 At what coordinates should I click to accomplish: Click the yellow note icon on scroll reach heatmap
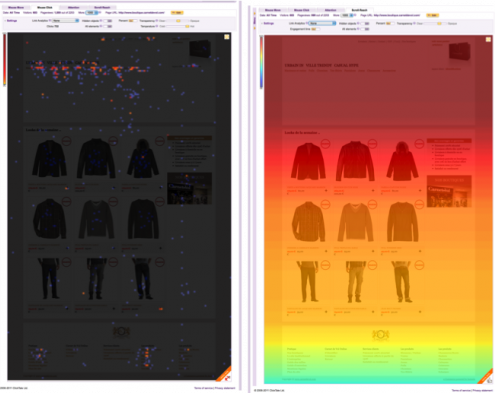click(488, 39)
